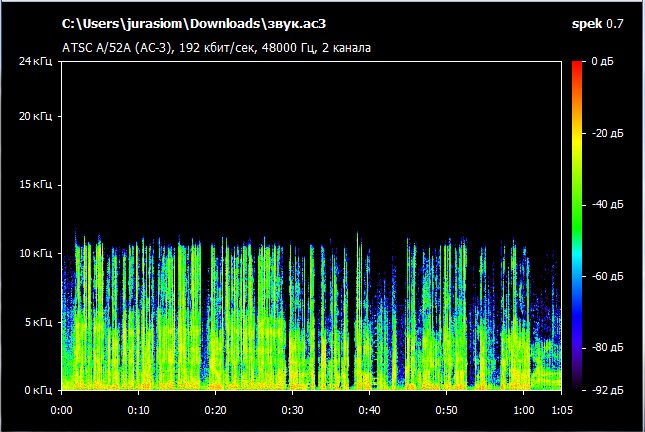The image size is (645, 432).
Task: Click the file path C:\Users\jurasiom\Downloads\звук.ac3
Action: click(194, 24)
